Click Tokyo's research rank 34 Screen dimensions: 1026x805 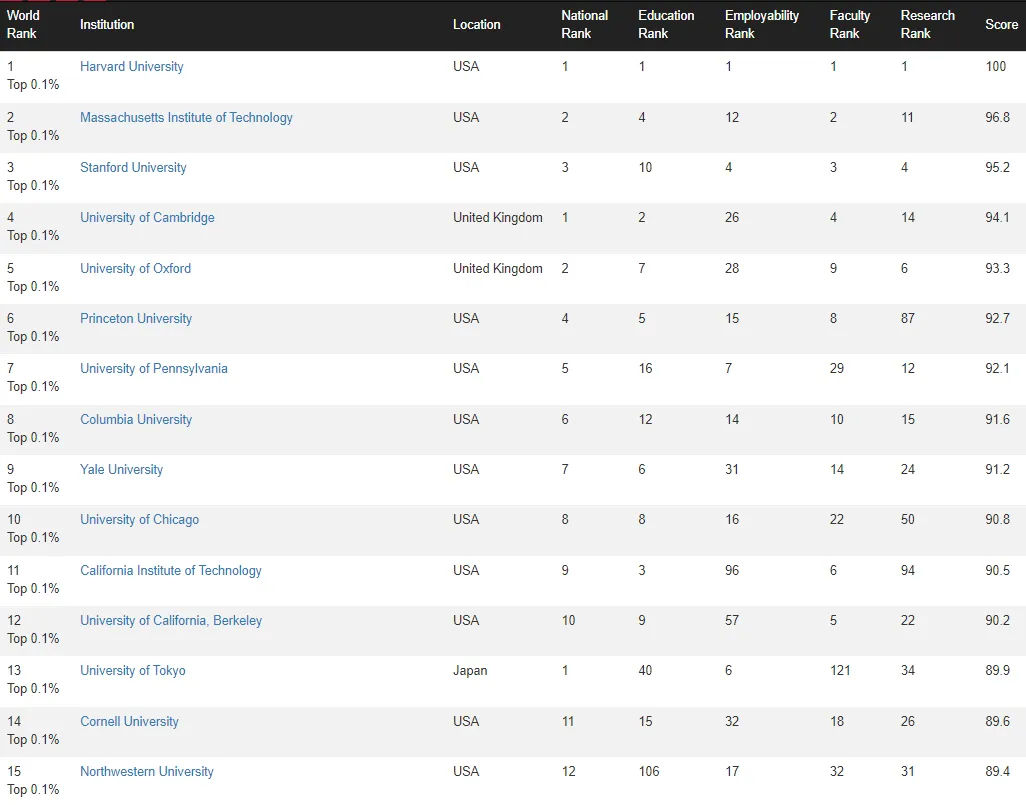[908, 671]
